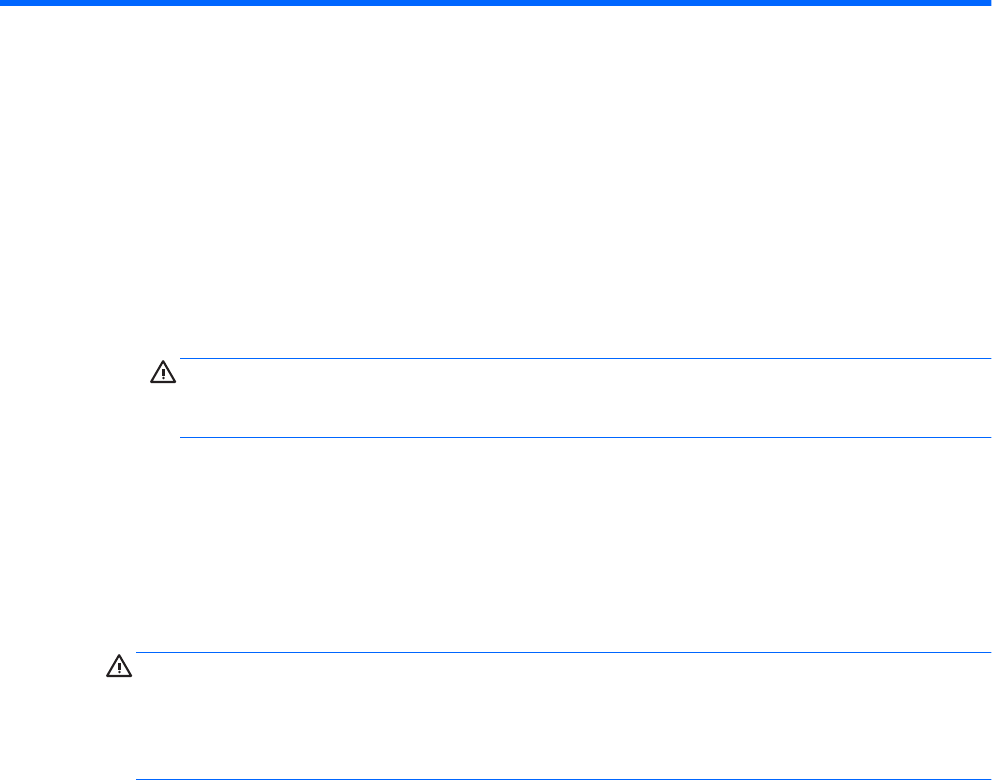Click the center of the thick blue header bar

(x=496, y=4)
